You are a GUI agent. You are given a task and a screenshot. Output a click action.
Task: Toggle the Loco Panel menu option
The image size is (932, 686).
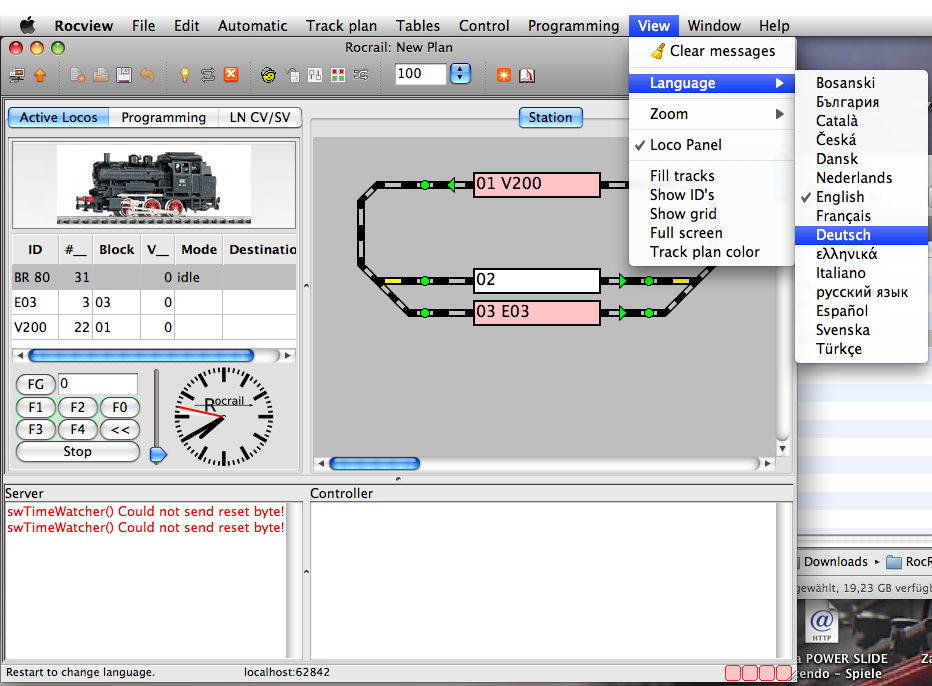click(x=685, y=145)
